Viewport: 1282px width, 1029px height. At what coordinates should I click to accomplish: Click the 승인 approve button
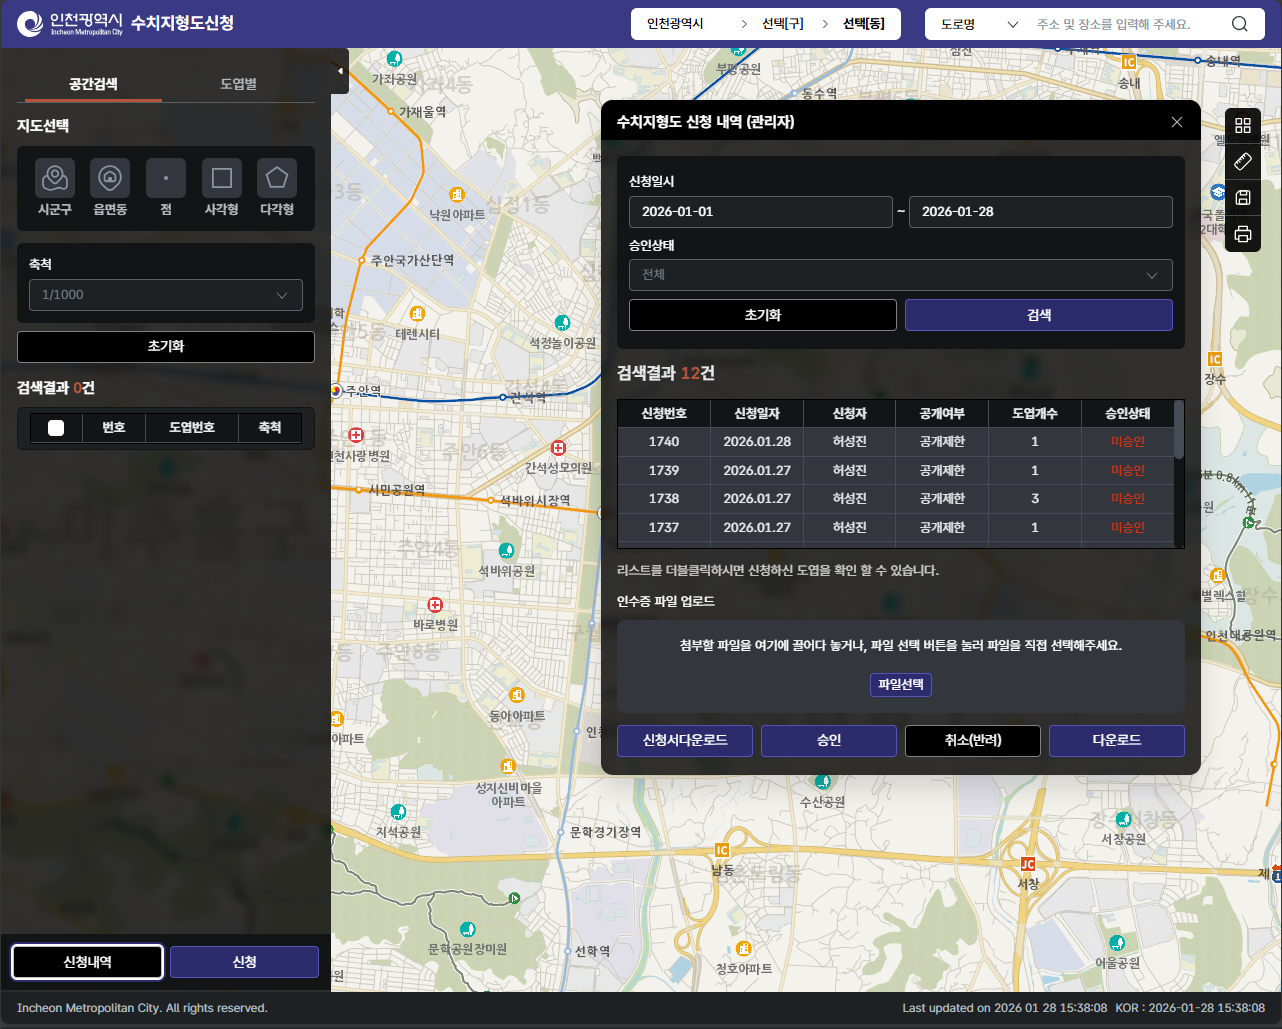[828, 741]
